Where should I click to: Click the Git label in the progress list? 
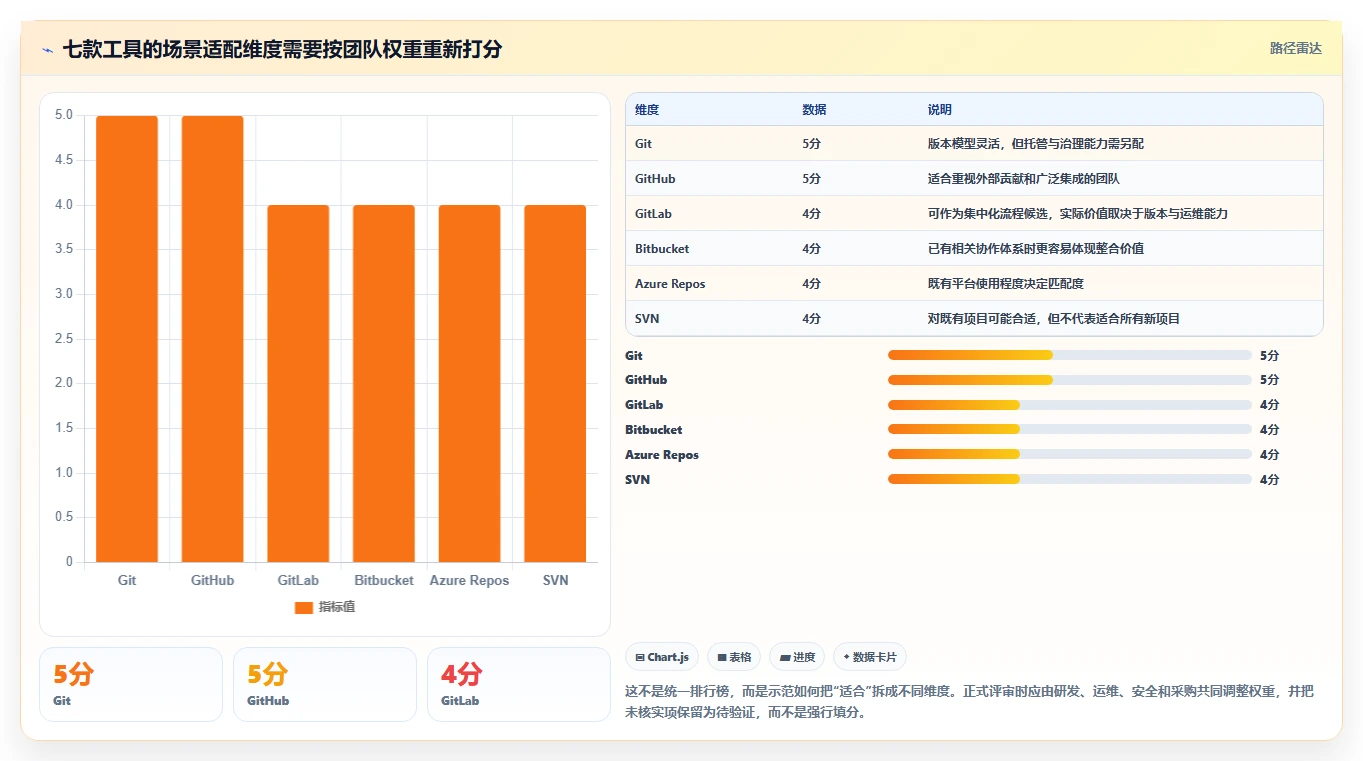tap(634, 355)
